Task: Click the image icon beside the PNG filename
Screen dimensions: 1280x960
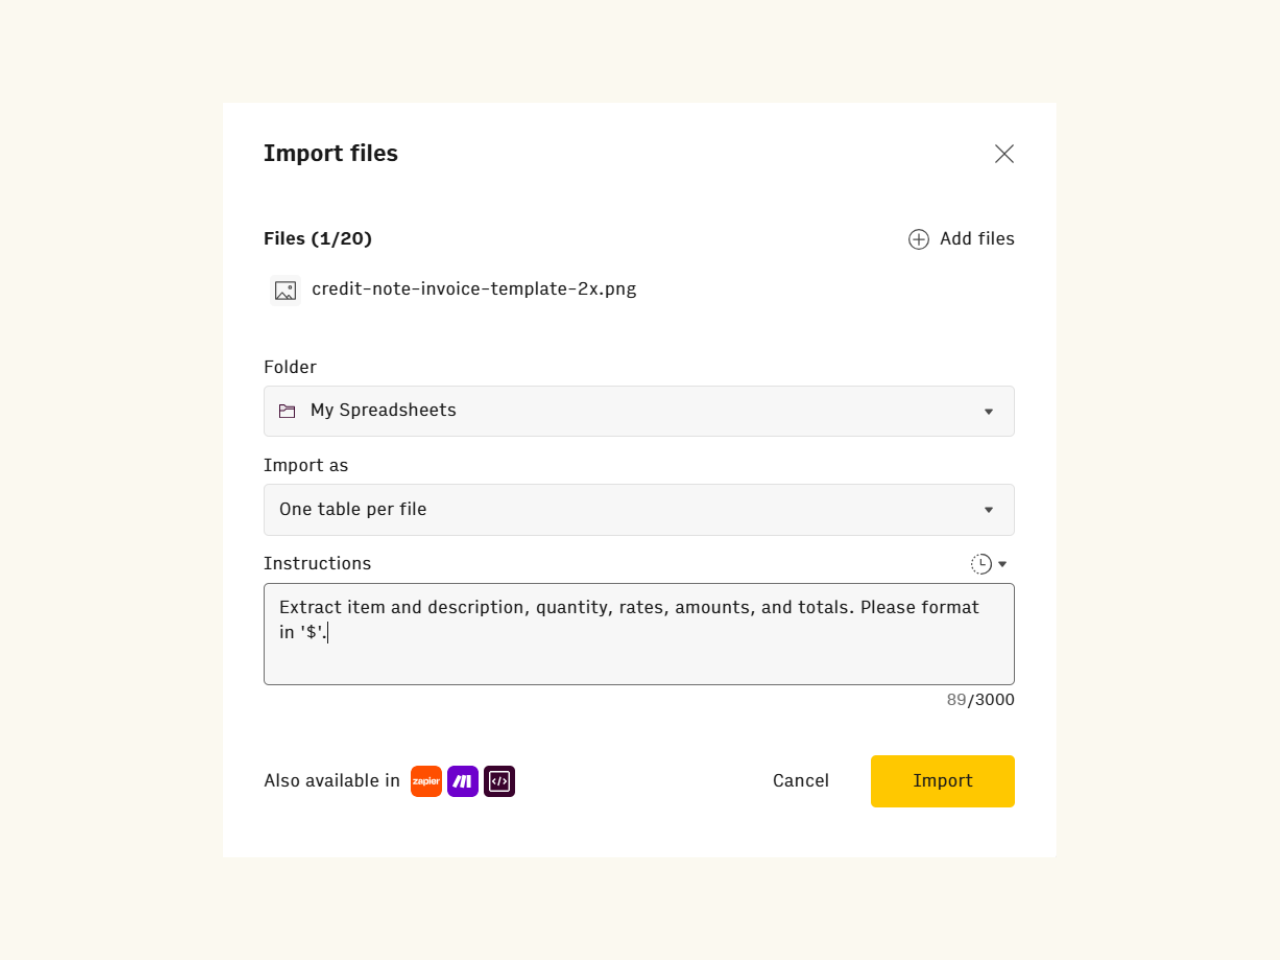Action: (285, 289)
